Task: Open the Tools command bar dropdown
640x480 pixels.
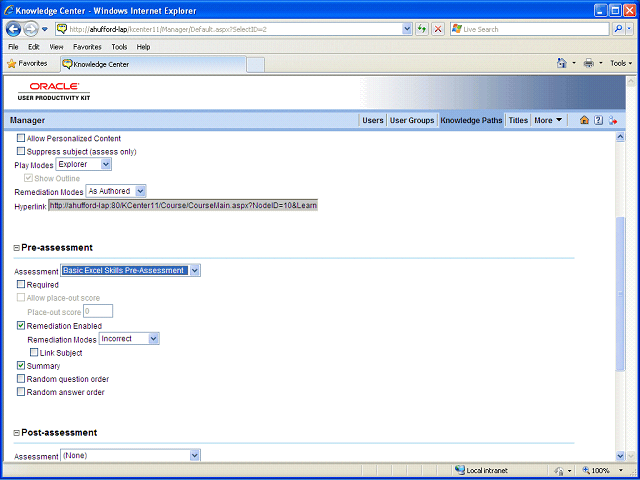Action: (x=621, y=63)
